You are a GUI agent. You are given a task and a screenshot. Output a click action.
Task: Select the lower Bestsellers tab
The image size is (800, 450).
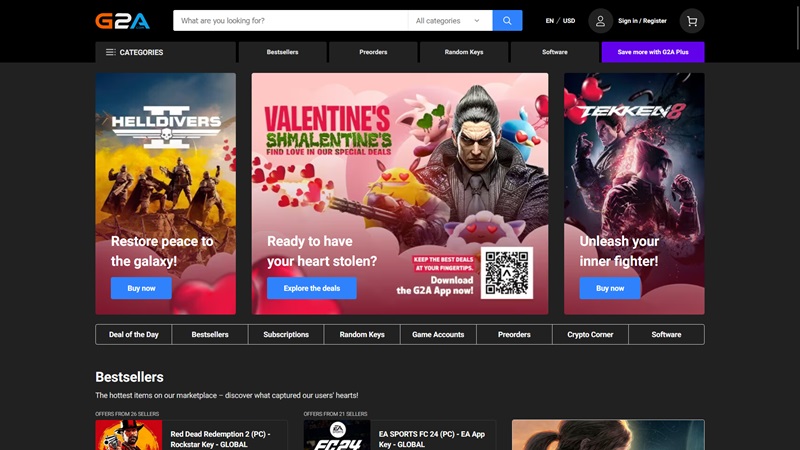point(210,335)
